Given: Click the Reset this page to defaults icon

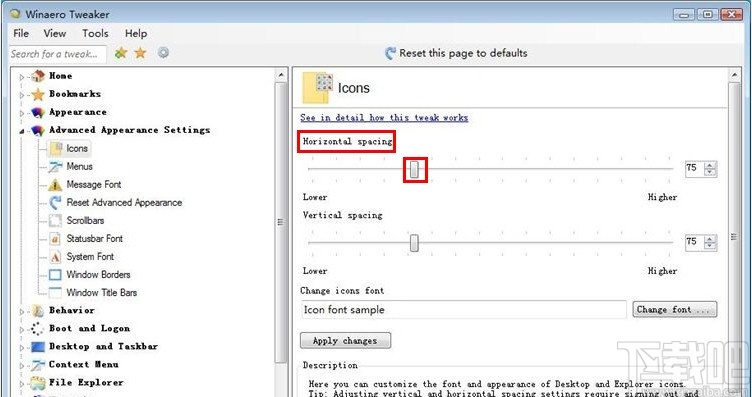Looking at the screenshot, I should [x=391, y=53].
